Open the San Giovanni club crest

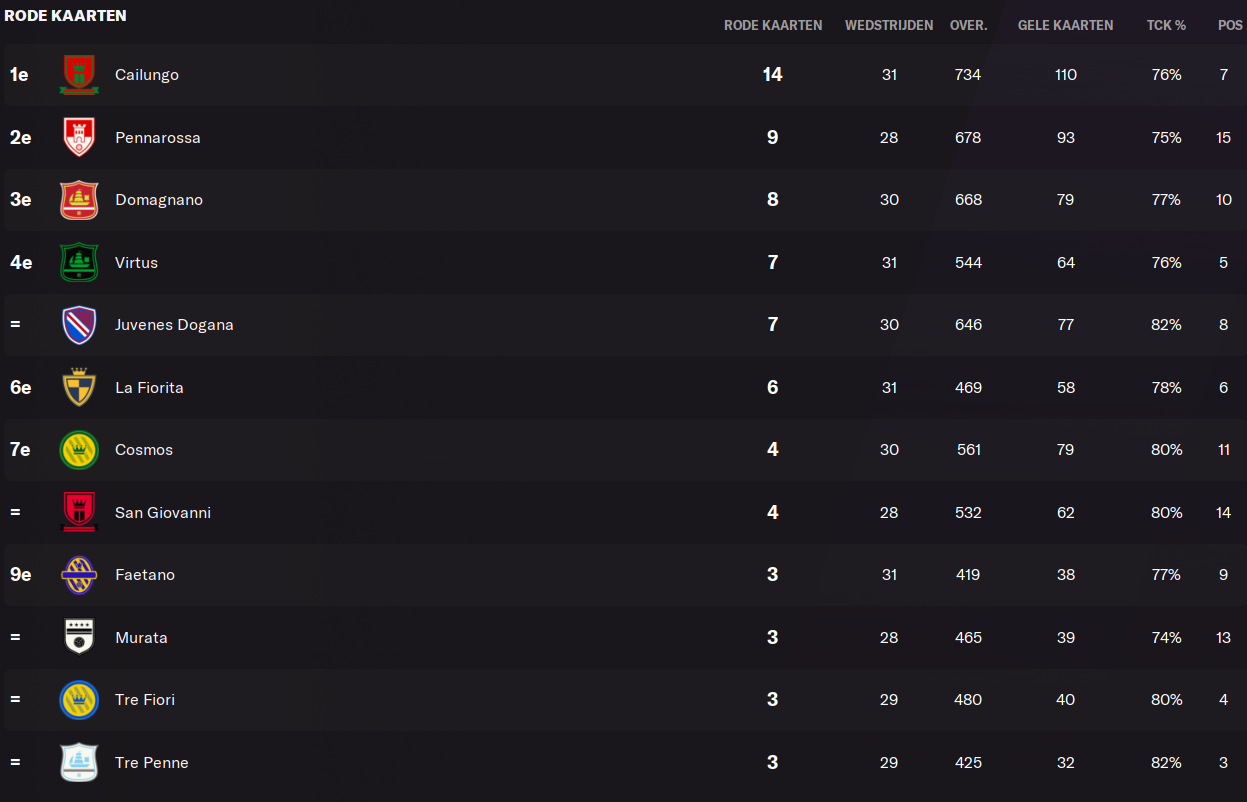click(x=79, y=512)
